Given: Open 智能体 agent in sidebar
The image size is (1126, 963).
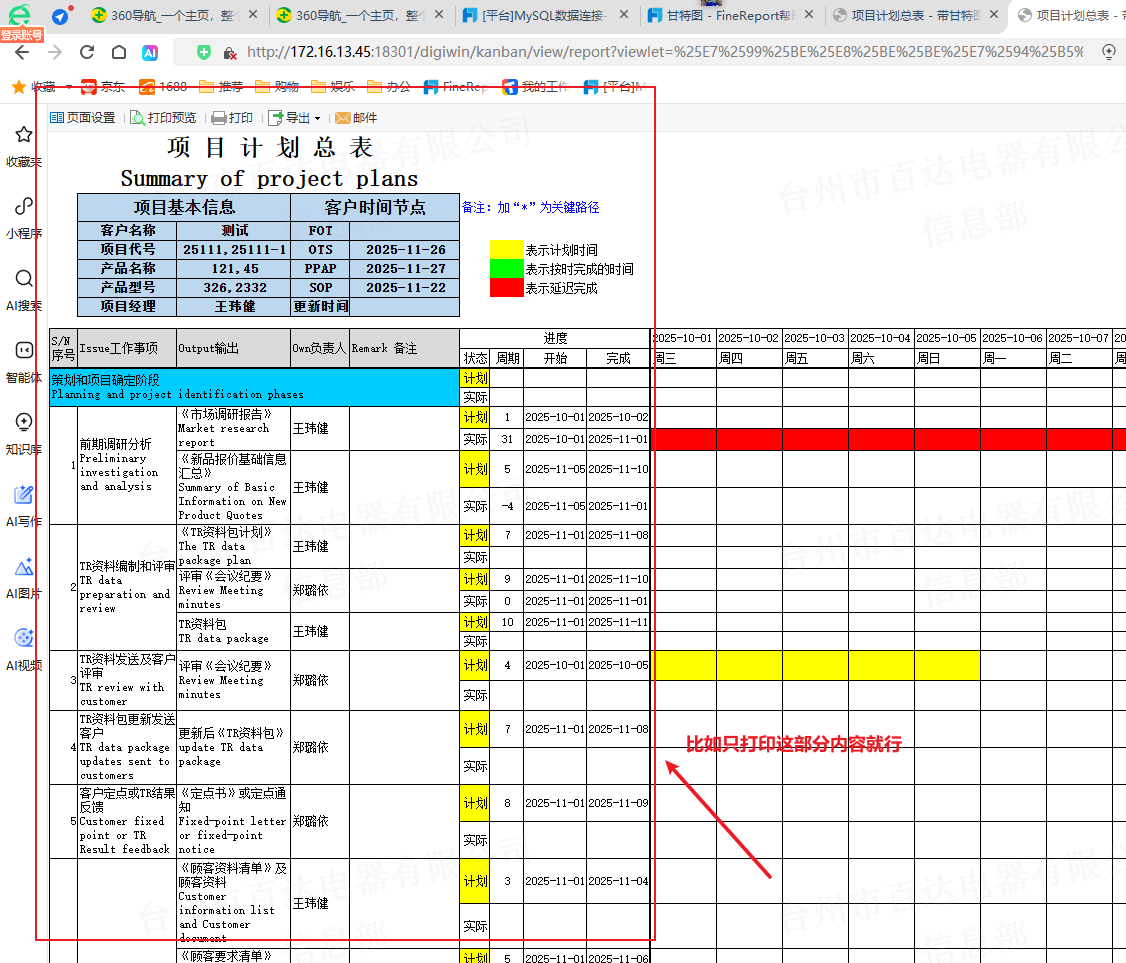Looking at the screenshot, I should point(24,361).
